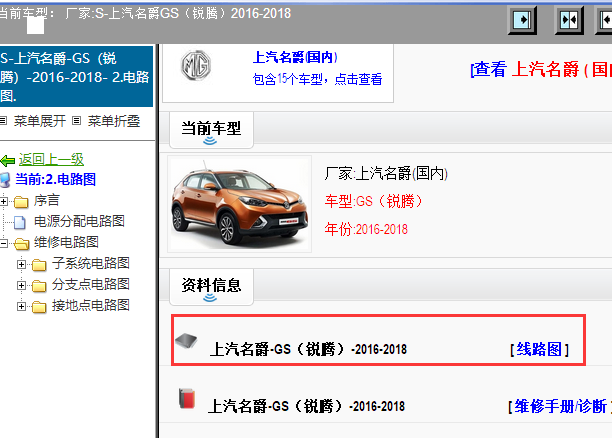The width and height of the screenshot is (612, 438).
Task: Expand the 序言 tree node
Action: [4, 201]
